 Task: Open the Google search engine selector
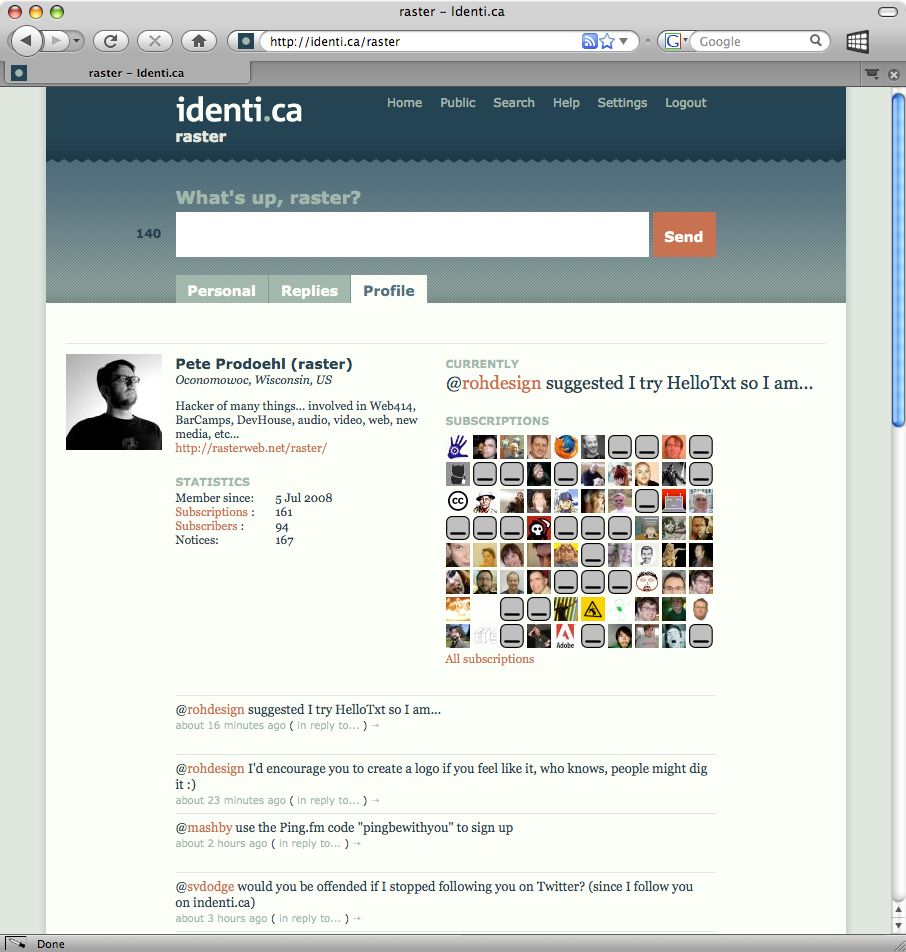coord(675,41)
